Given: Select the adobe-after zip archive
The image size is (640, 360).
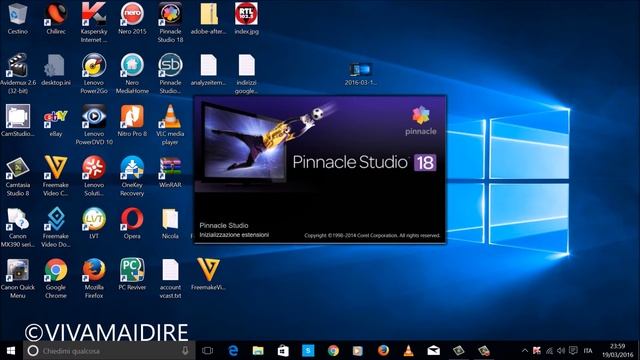Looking at the screenshot, I should pyautogui.click(x=208, y=18).
